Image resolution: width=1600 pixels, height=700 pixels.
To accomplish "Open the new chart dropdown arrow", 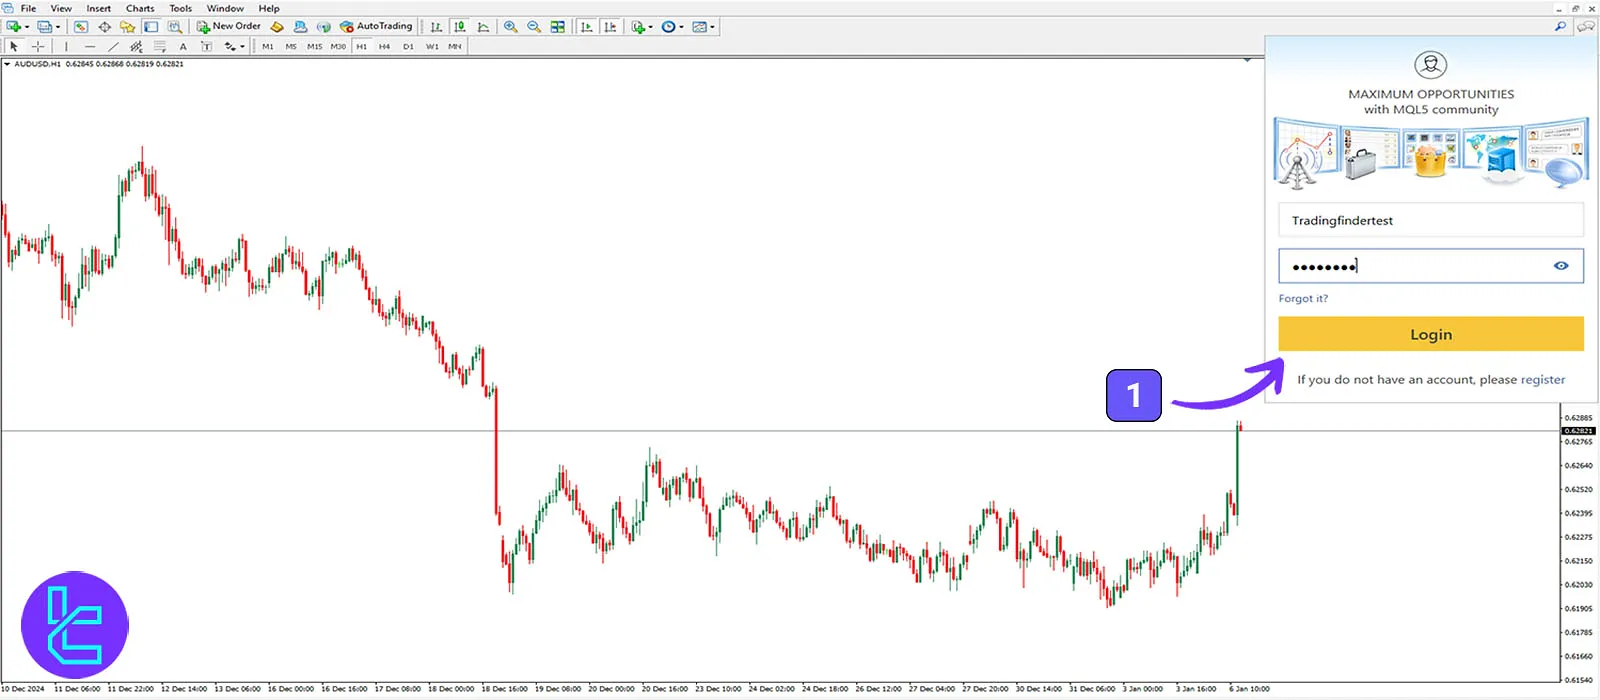I will pyautogui.click(x=27, y=27).
